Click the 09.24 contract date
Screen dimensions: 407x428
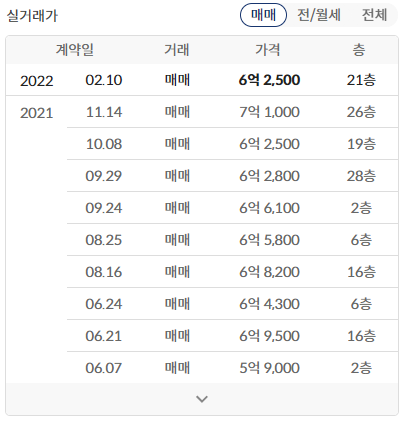point(104,208)
